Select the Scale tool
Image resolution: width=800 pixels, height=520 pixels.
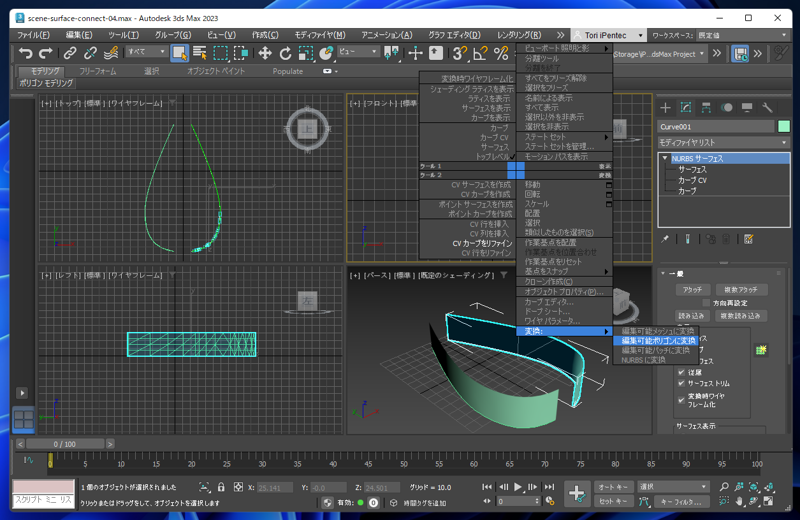306,53
